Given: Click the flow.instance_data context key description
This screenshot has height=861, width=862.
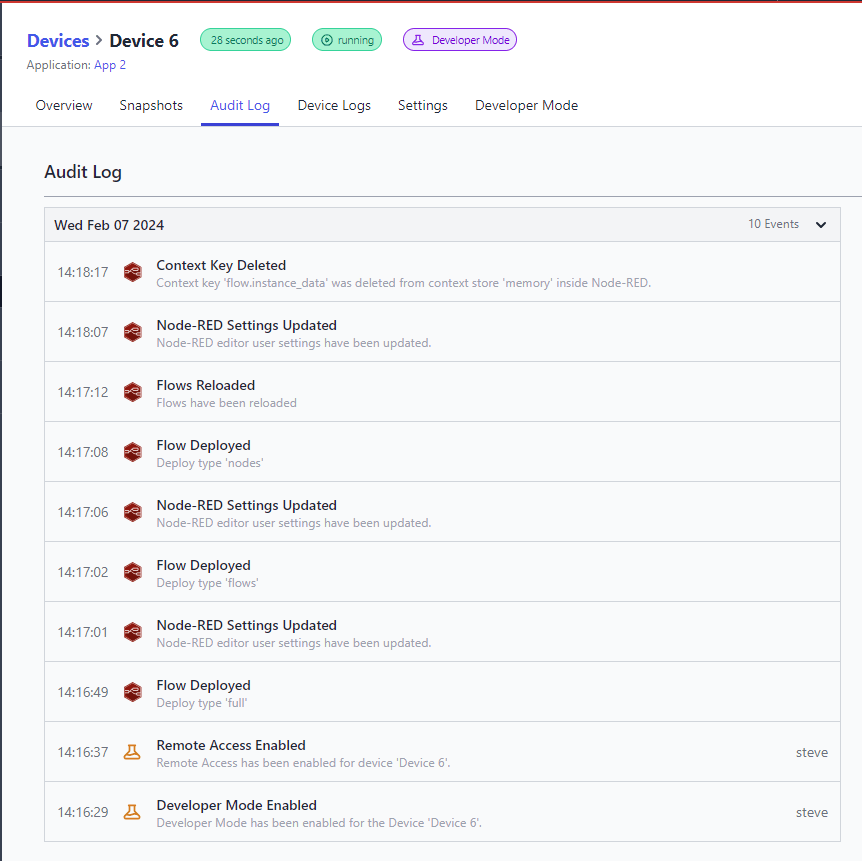Looking at the screenshot, I should pyautogui.click(x=404, y=283).
